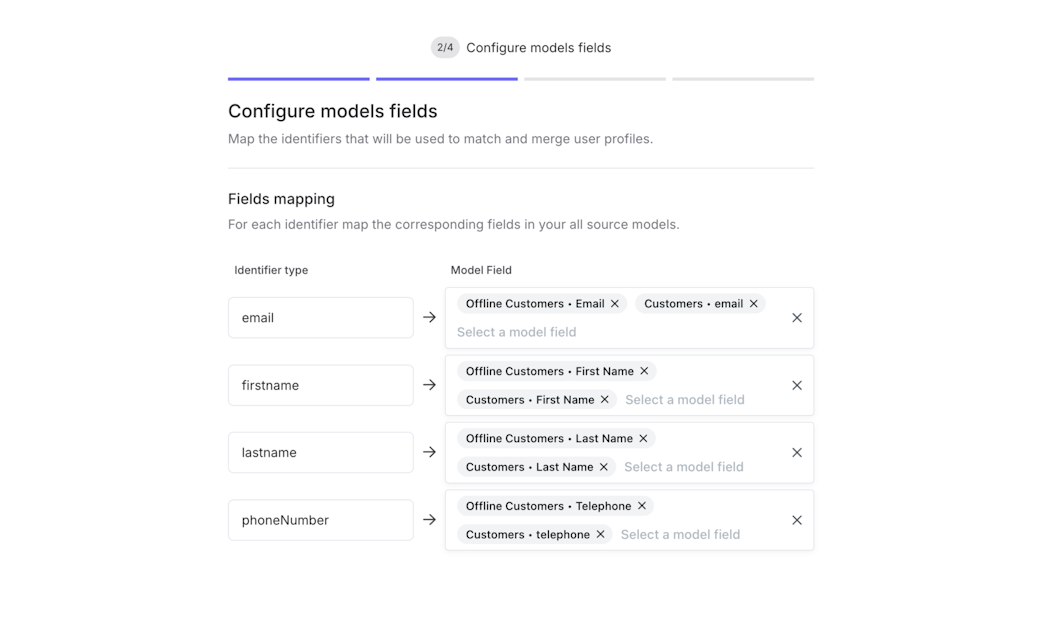Remove the Offline Customers Email tag
1042x628 pixels.
615,304
